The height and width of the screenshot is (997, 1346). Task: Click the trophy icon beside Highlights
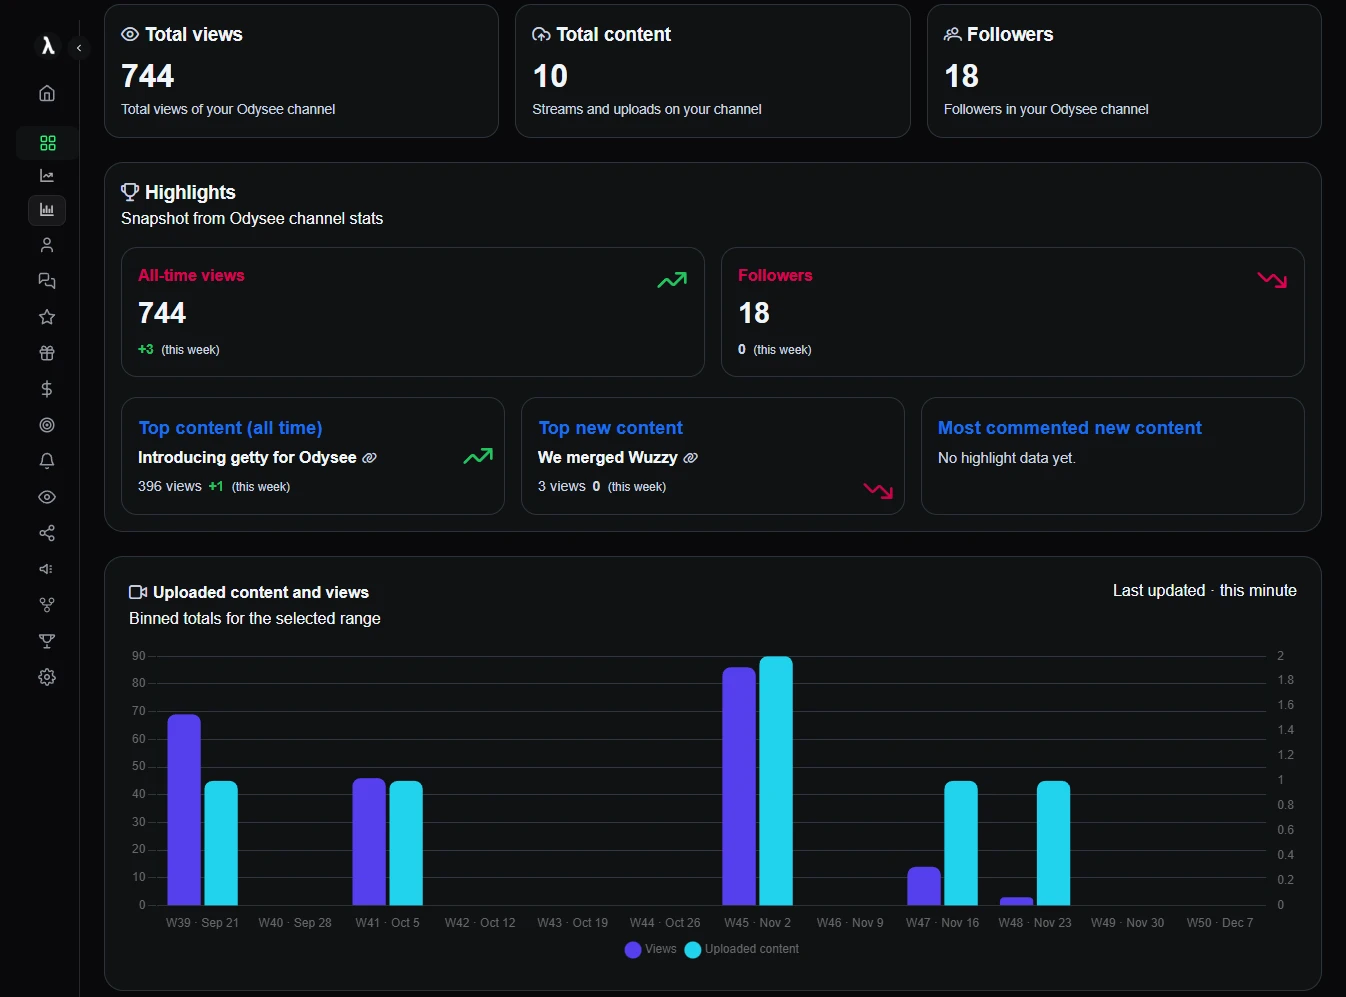130,192
